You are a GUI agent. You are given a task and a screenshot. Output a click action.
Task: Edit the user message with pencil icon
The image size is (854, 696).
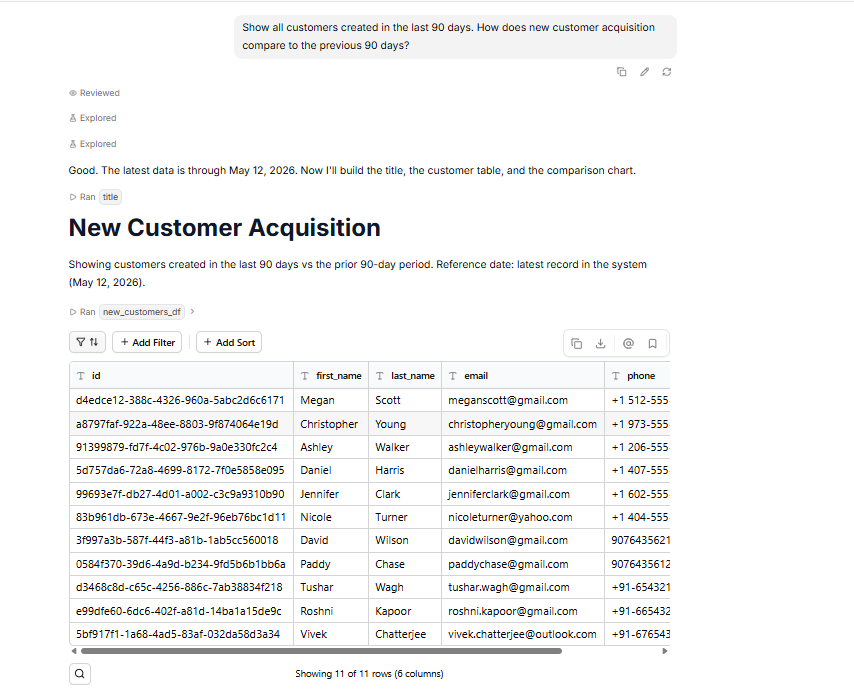644,72
